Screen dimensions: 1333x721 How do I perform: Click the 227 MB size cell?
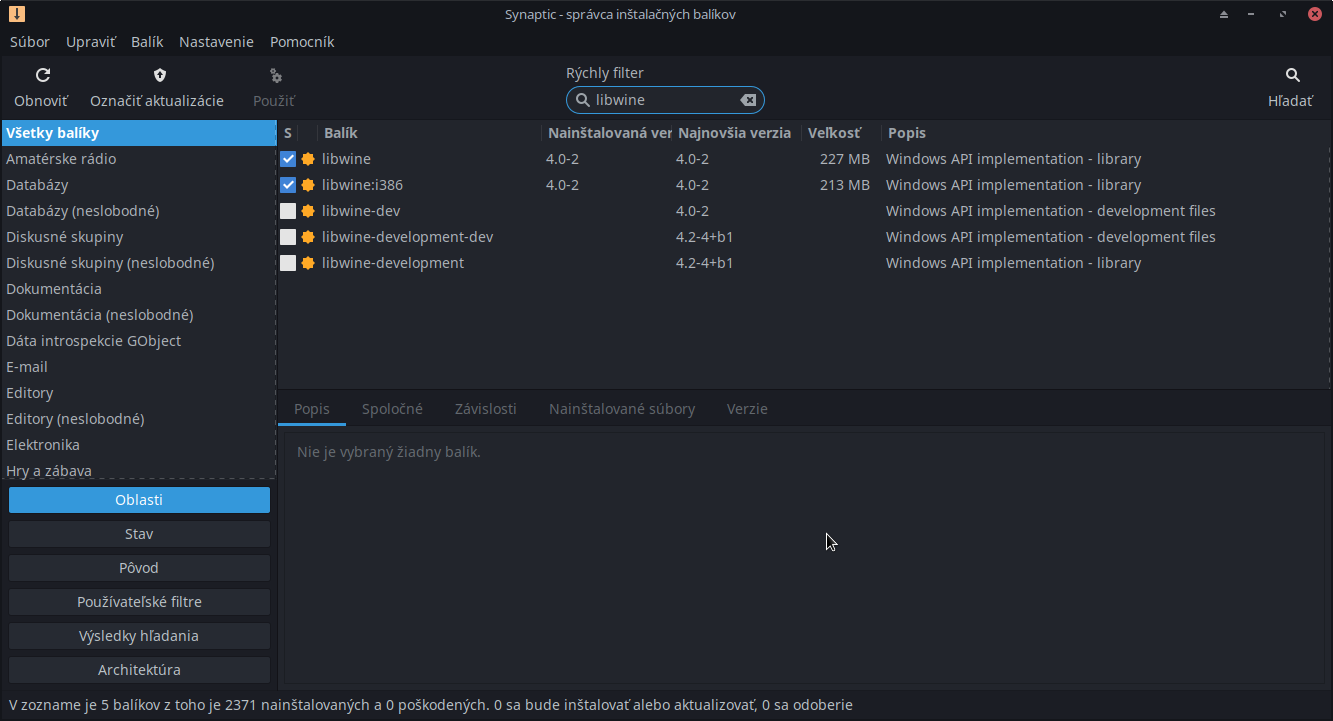tap(845, 159)
